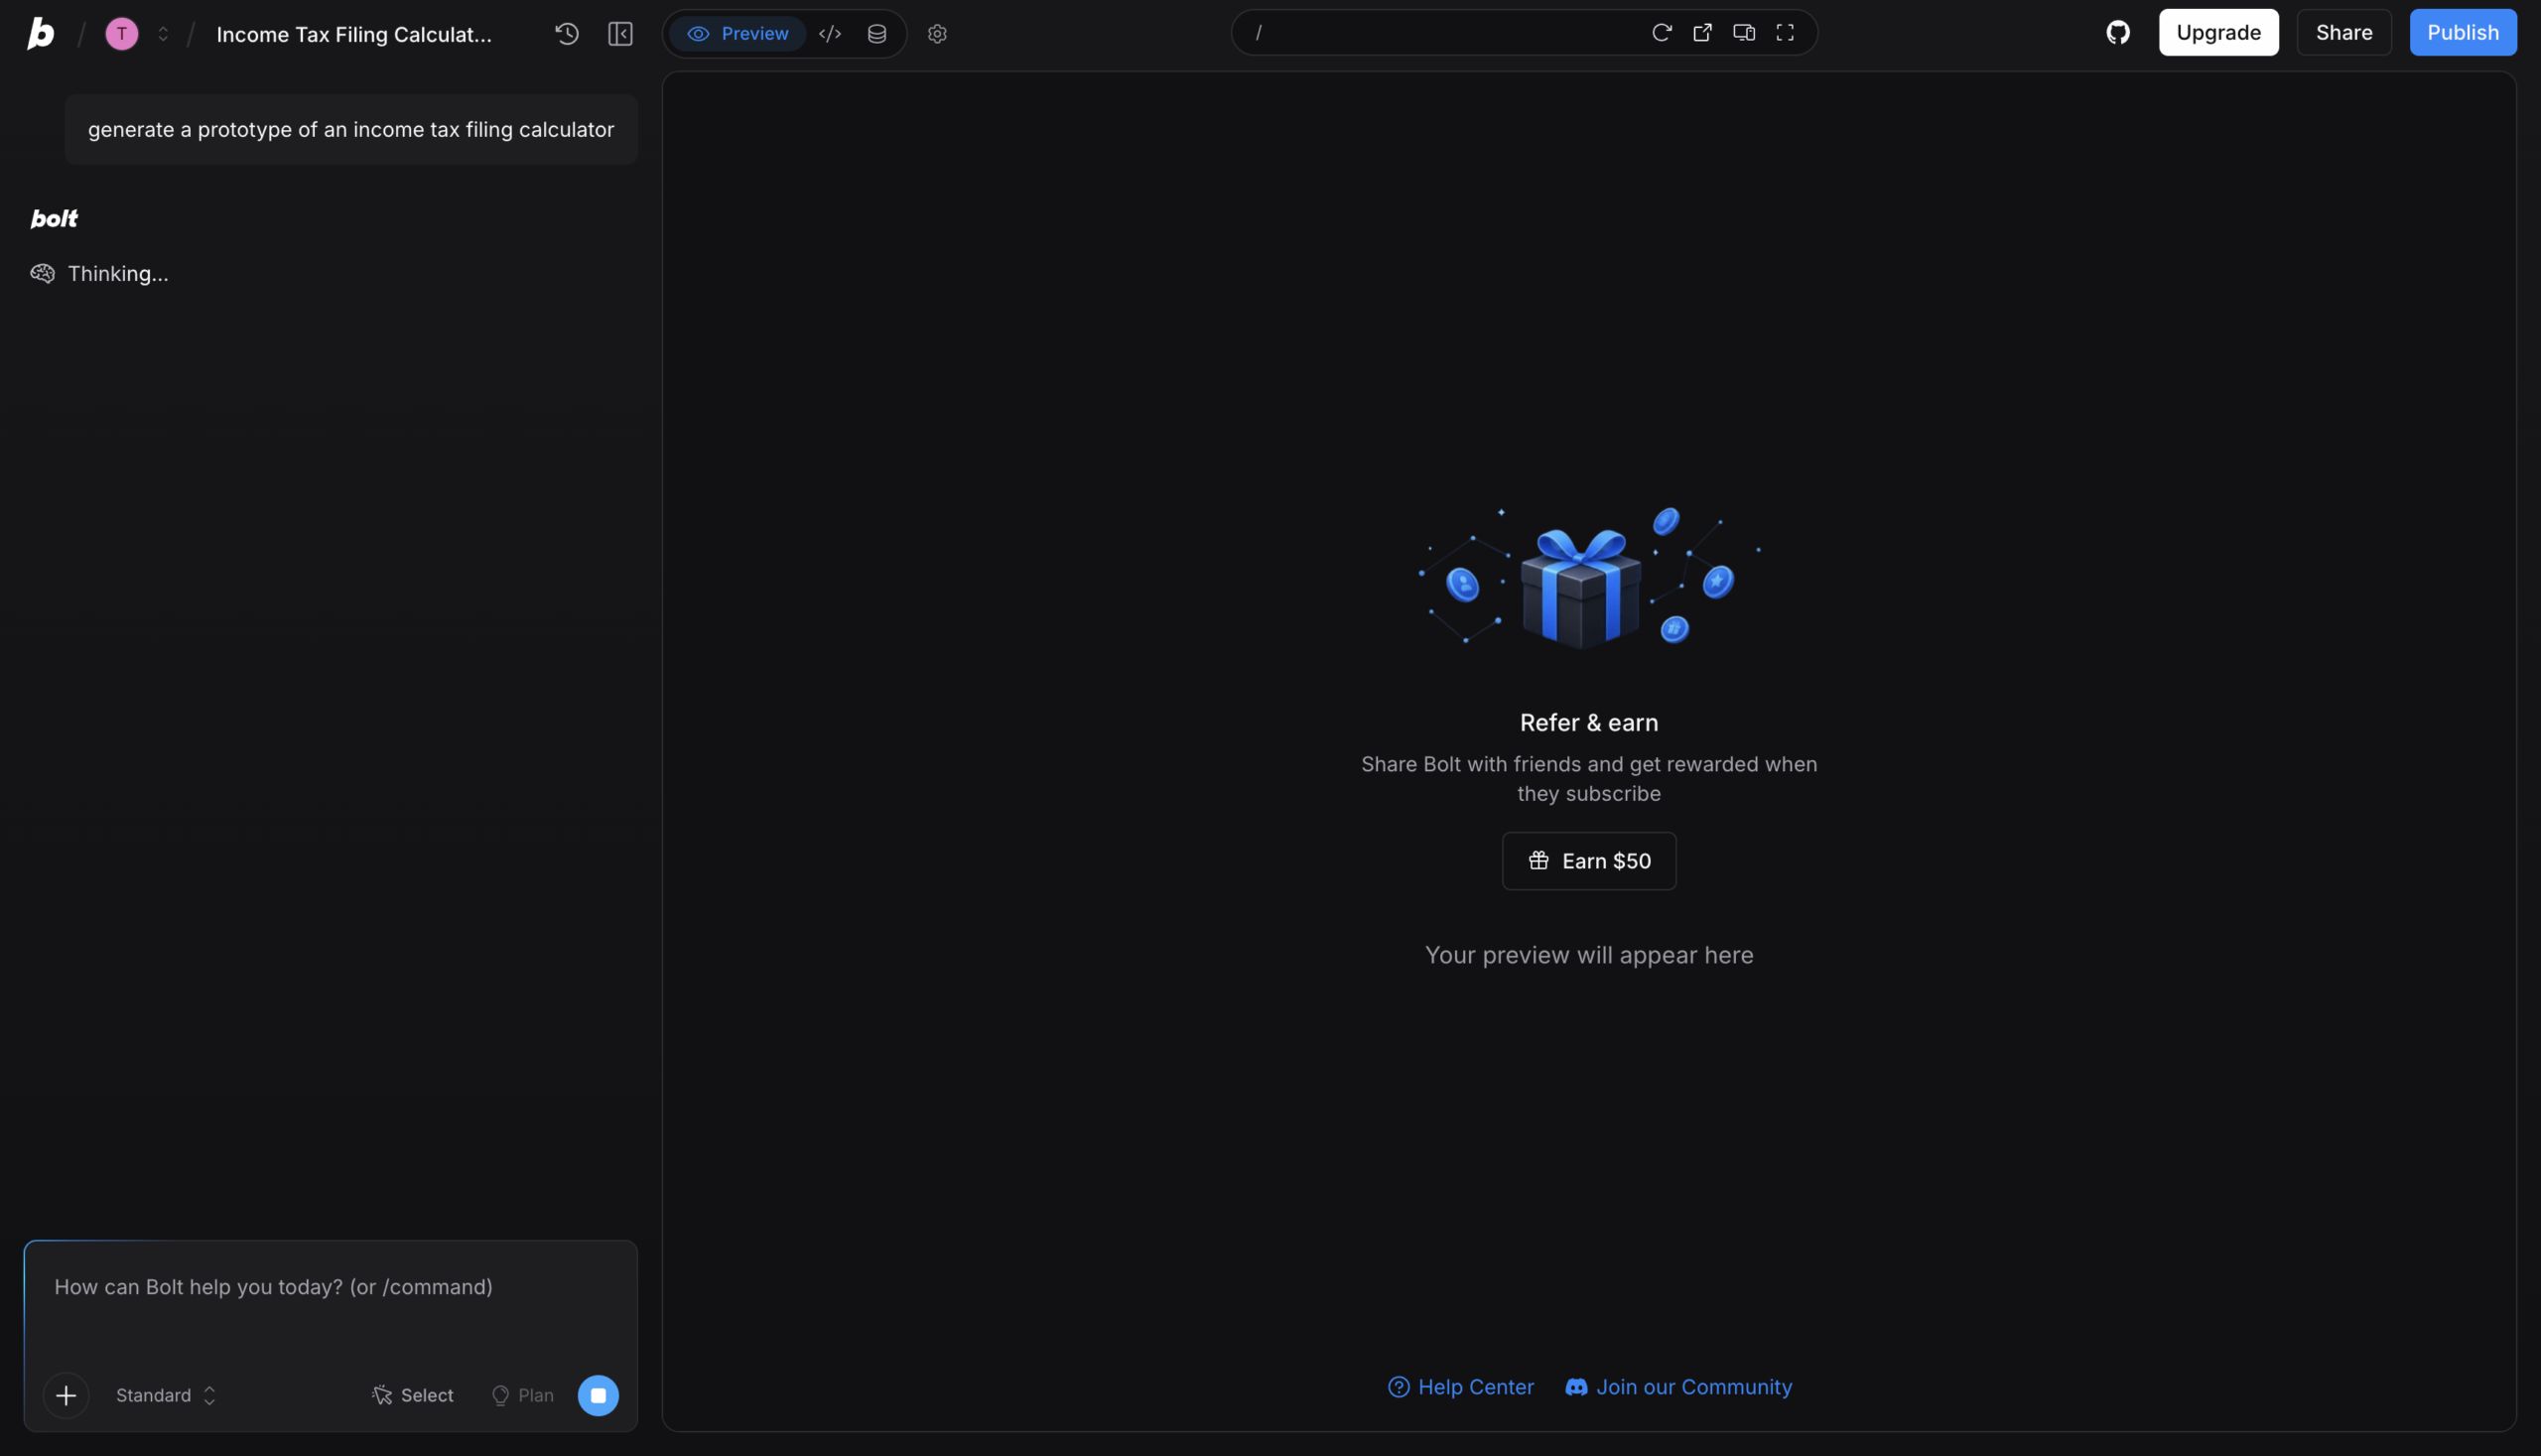Screen dimensions: 2541x1456
Task: Click the preview URL path field
Action: pos(1440,33)
